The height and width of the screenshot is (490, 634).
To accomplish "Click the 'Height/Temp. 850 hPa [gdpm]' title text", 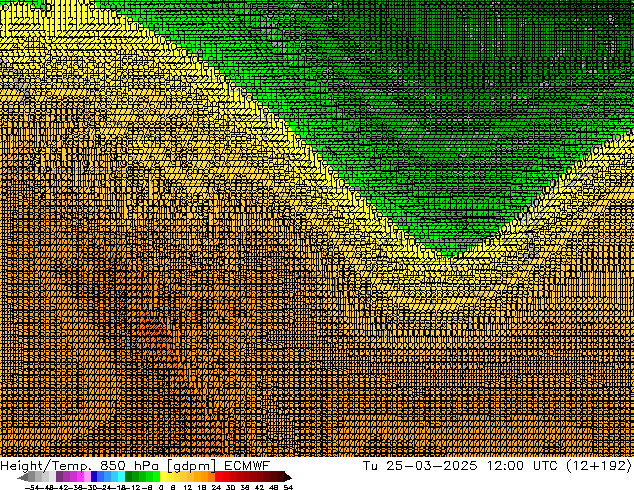I will point(108,467).
